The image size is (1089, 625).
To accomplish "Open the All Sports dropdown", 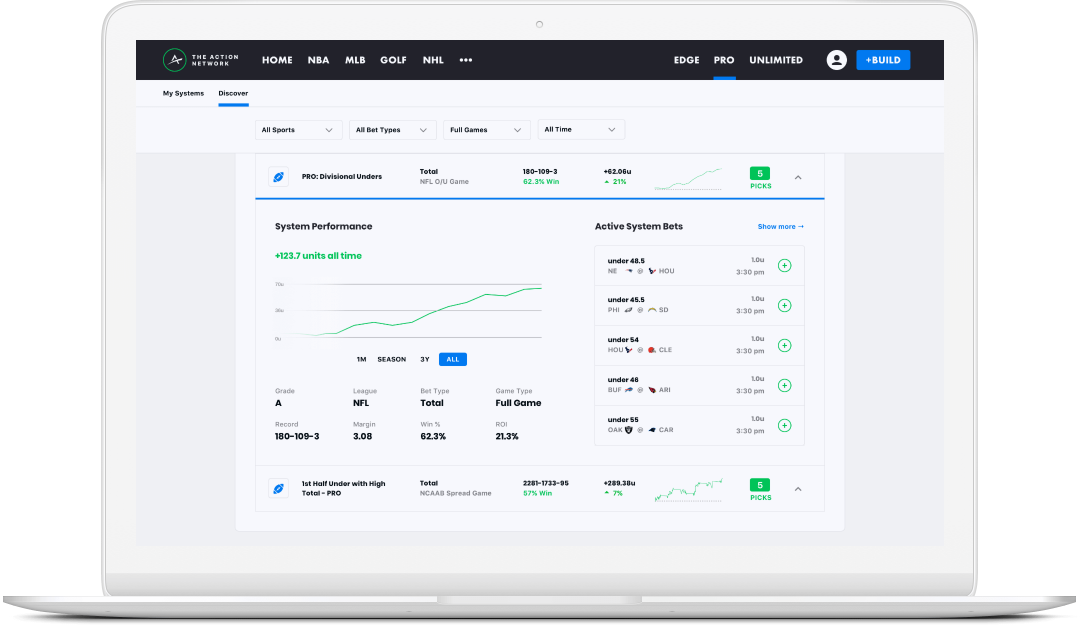I will [x=298, y=129].
